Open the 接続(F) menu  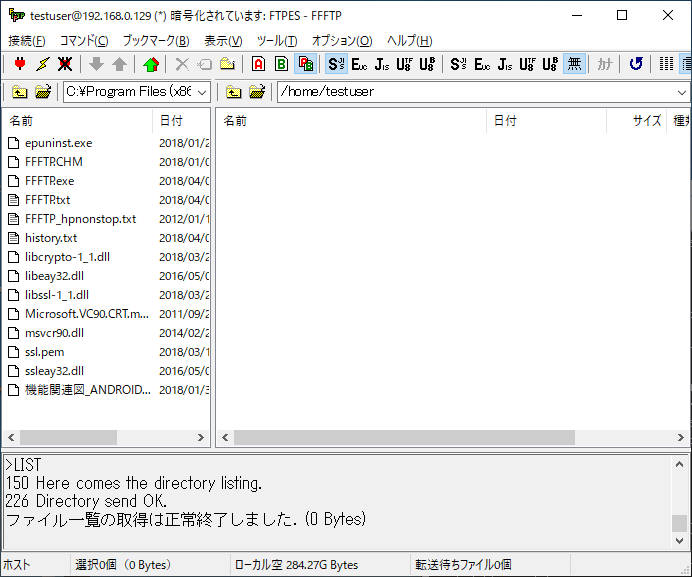26,41
